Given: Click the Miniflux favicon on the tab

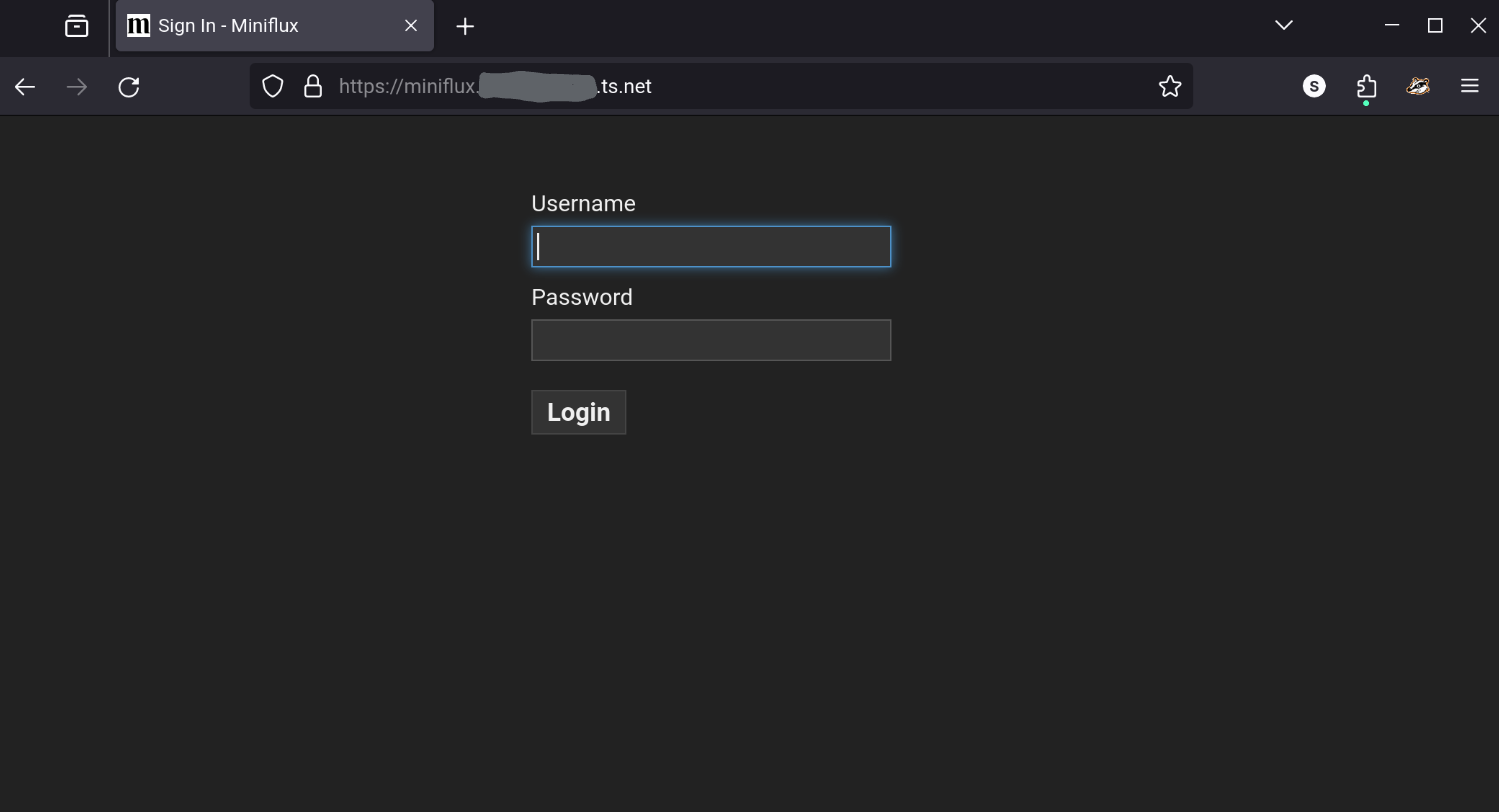Looking at the screenshot, I should [x=139, y=25].
